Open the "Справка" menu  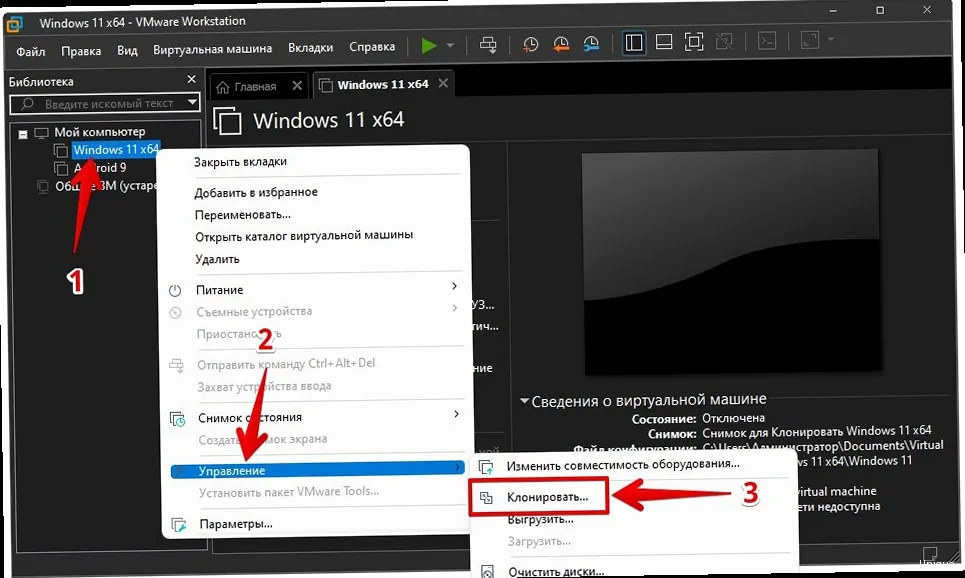[372, 47]
